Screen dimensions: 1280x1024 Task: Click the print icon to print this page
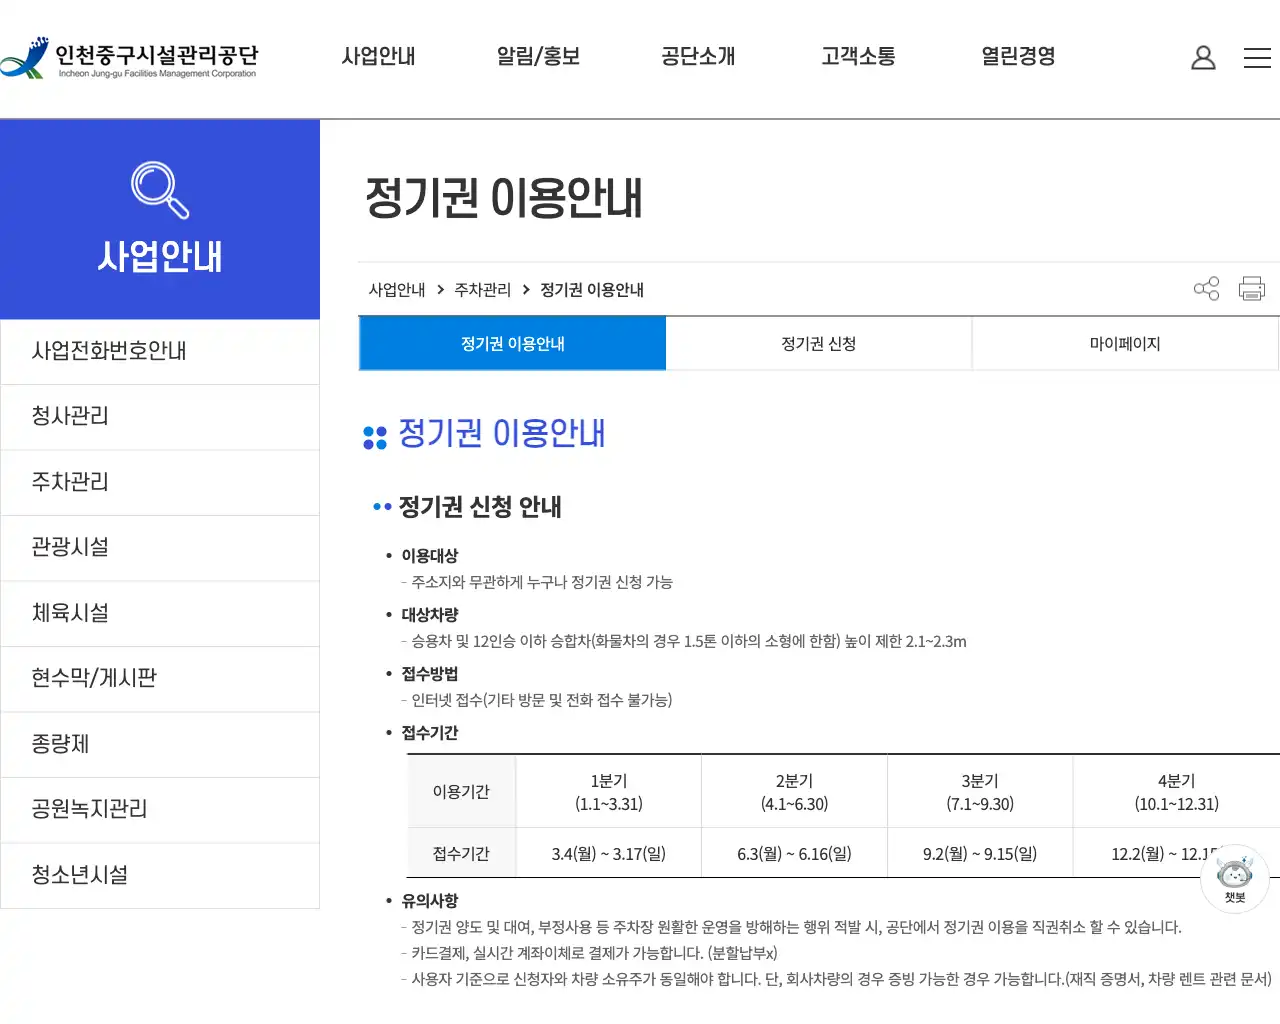coord(1251,288)
